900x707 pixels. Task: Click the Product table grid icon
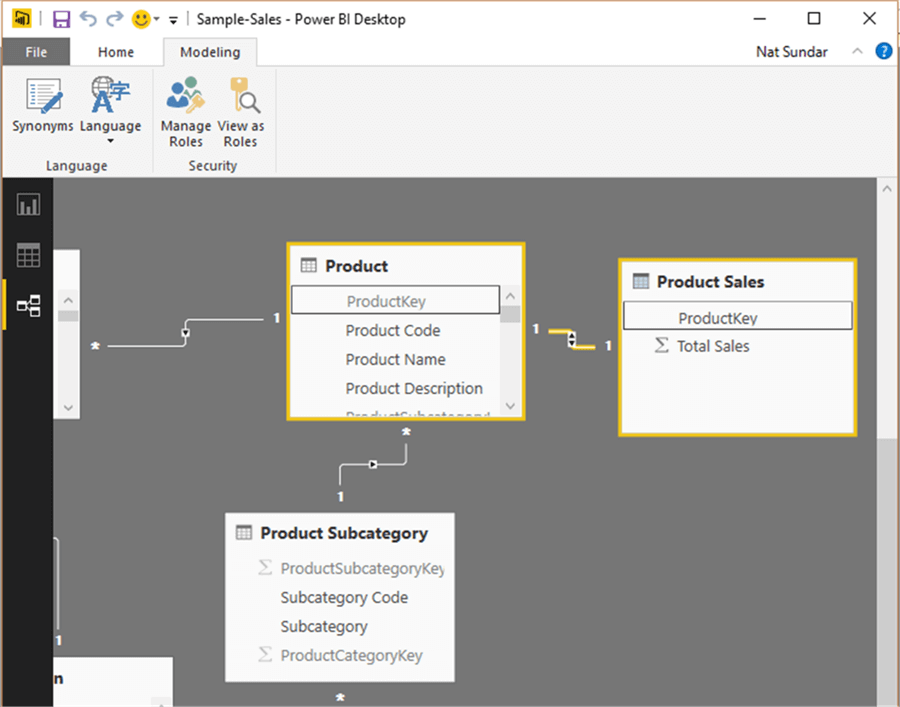pyautogui.click(x=309, y=265)
